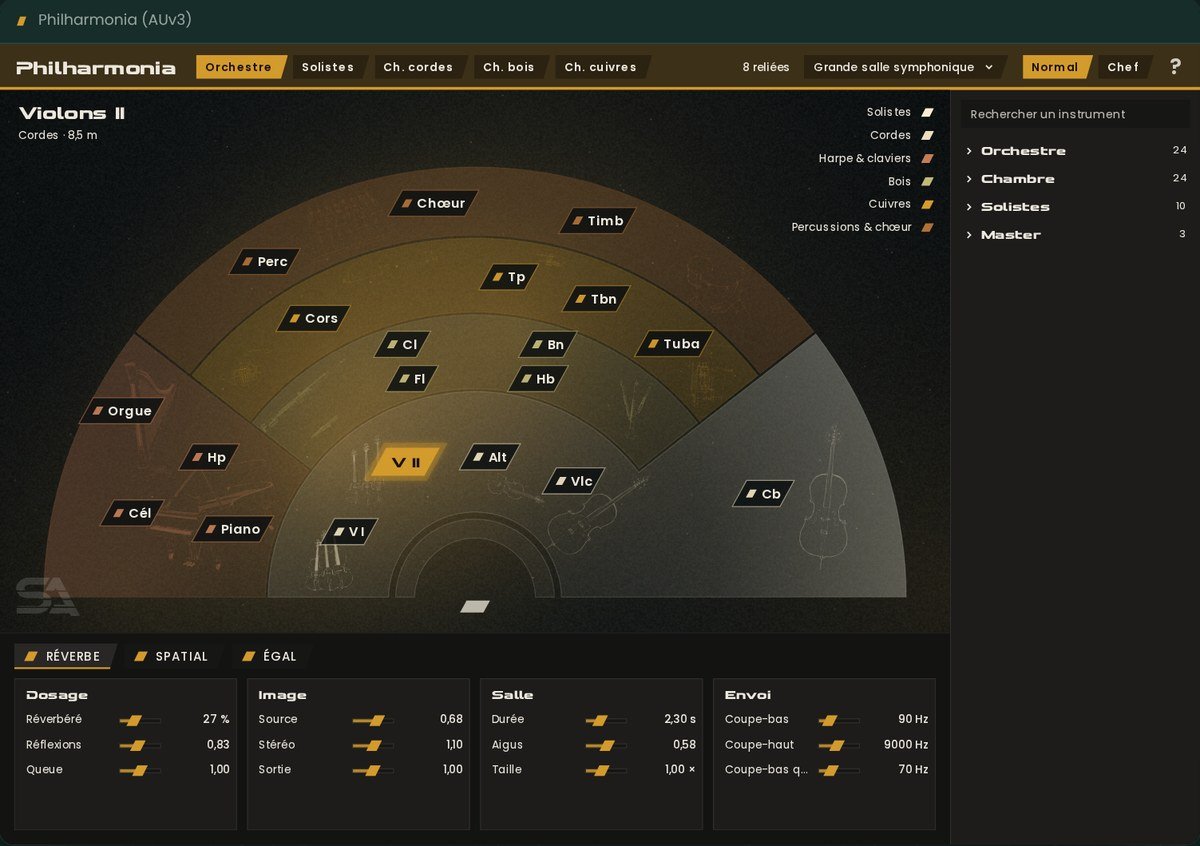Select the Hp harp instrument

coord(209,457)
